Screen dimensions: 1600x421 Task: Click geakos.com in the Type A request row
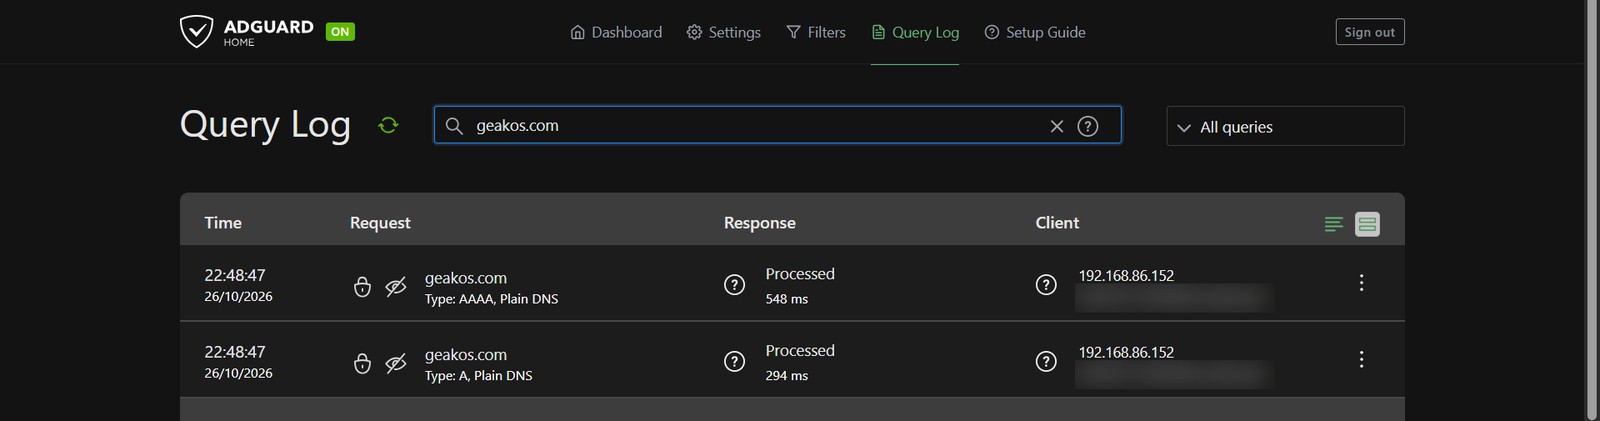pos(466,355)
